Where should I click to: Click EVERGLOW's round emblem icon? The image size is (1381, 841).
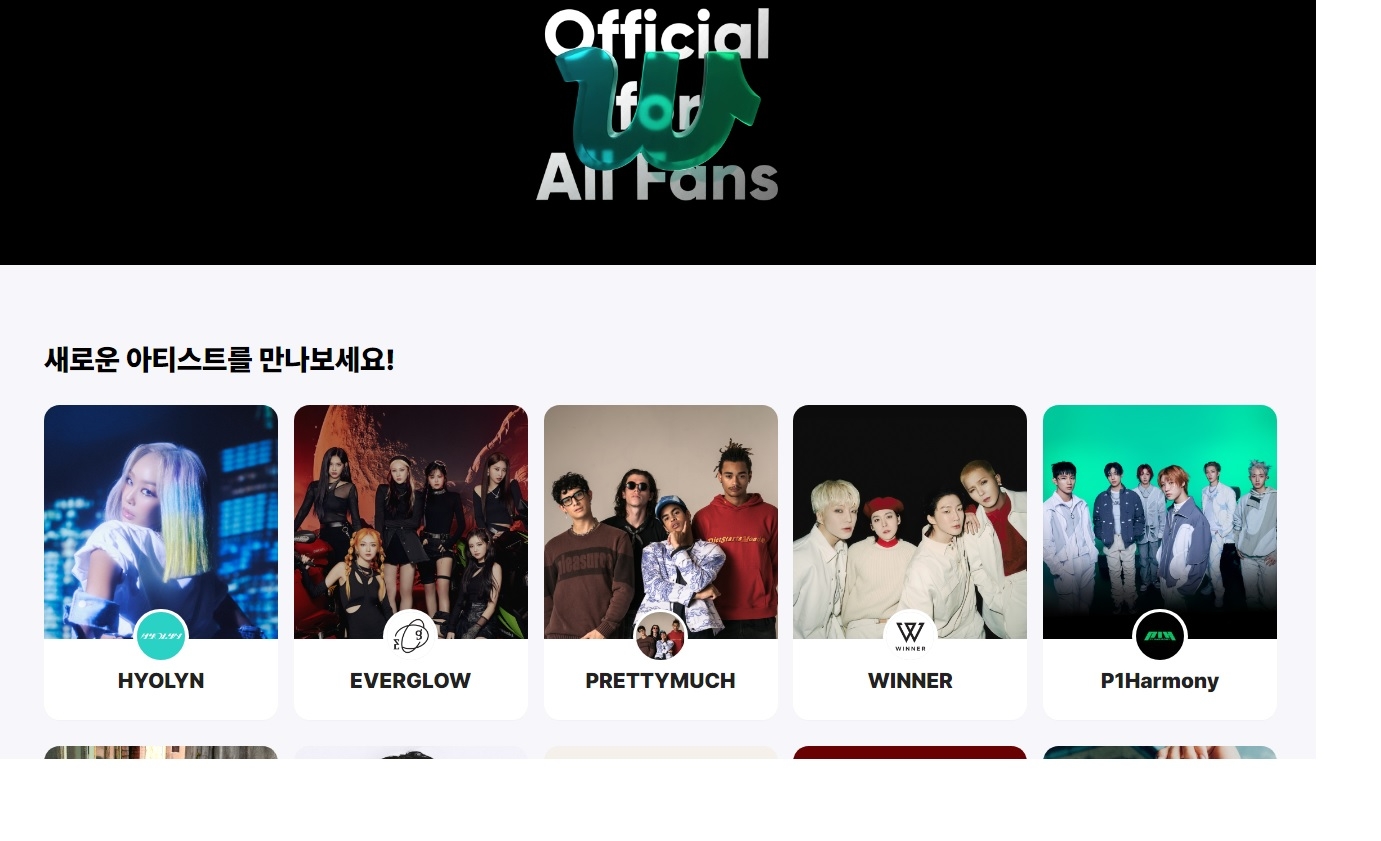(410, 635)
